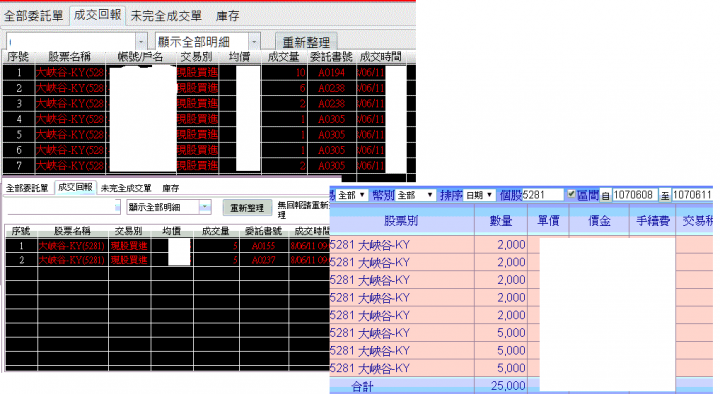Click 股票別 column header
720x394 pixels.
(401, 221)
